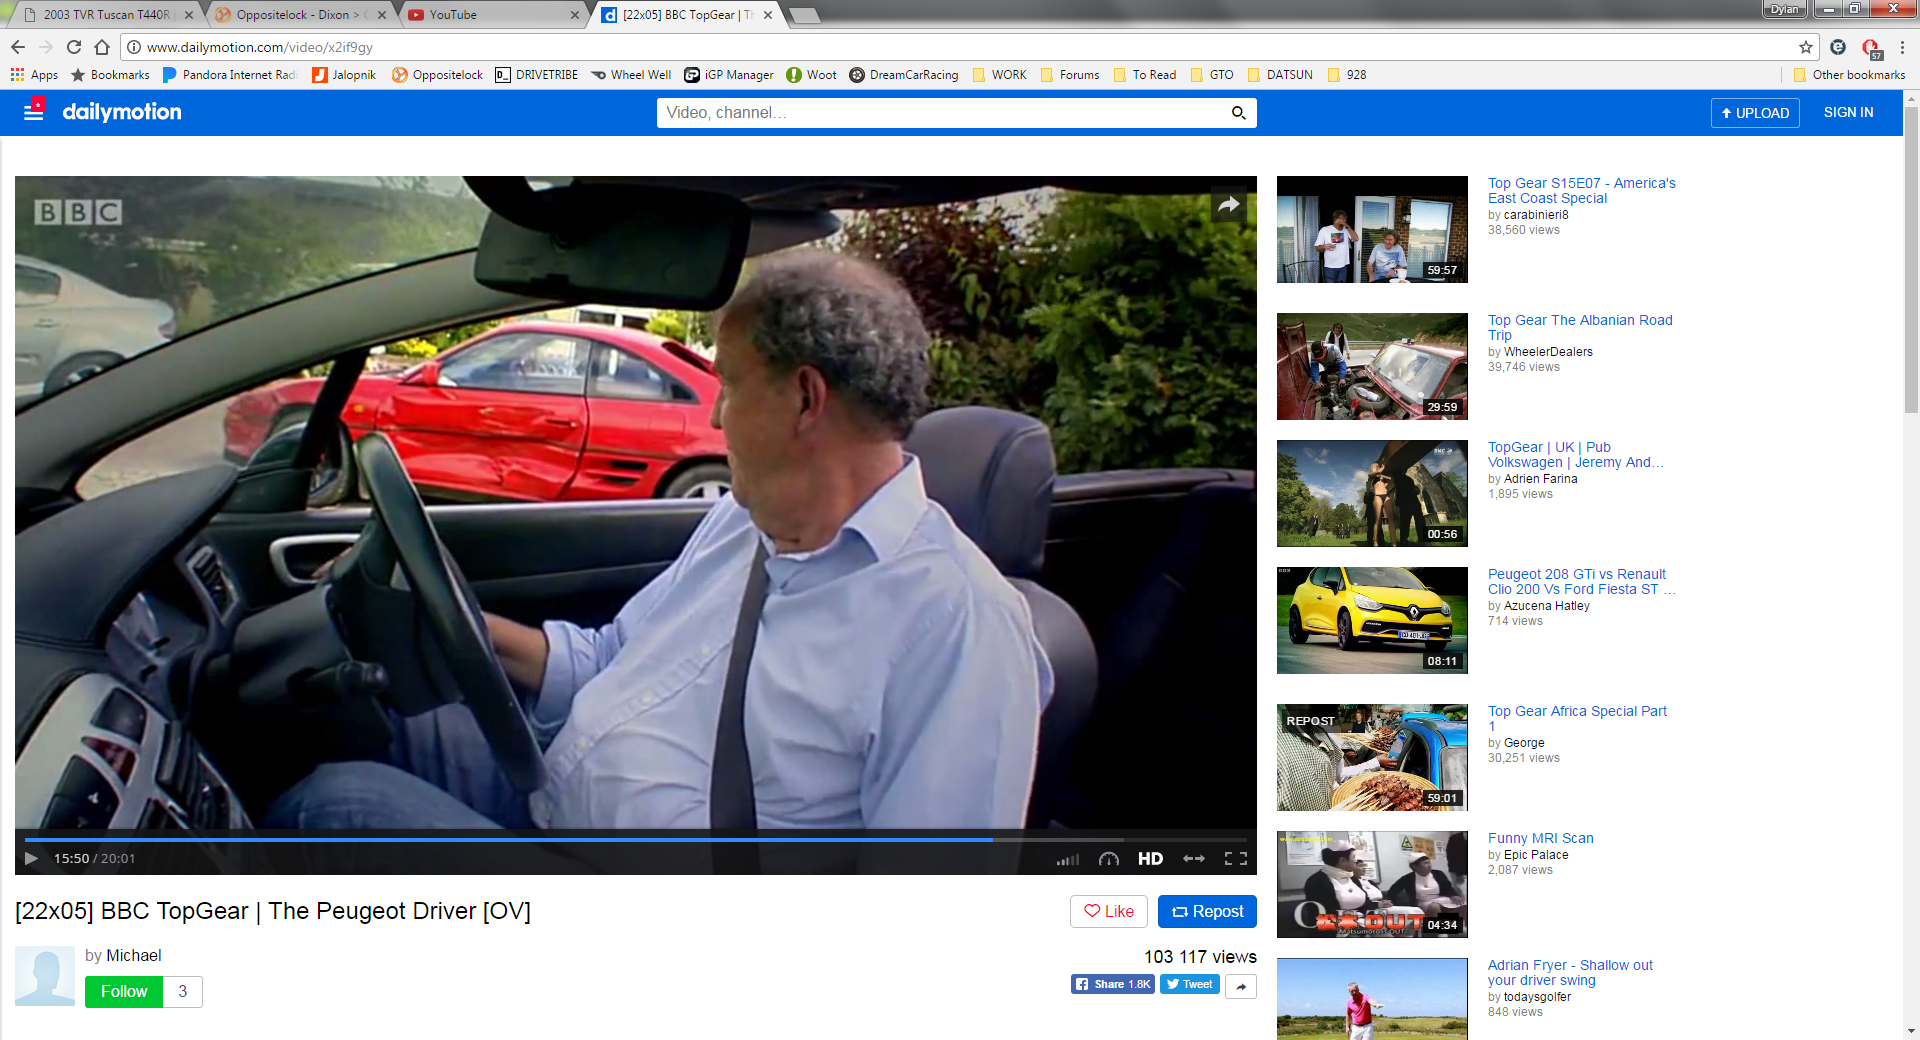Open the Apps bookmark shortcut

(x=34, y=75)
